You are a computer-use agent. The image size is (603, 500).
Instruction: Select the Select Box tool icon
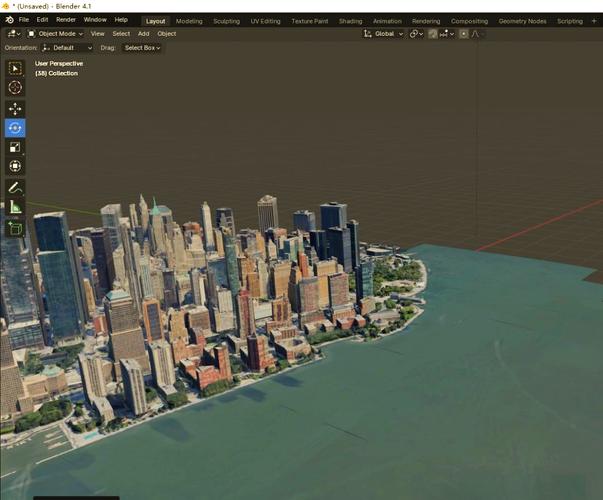click(x=15, y=68)
